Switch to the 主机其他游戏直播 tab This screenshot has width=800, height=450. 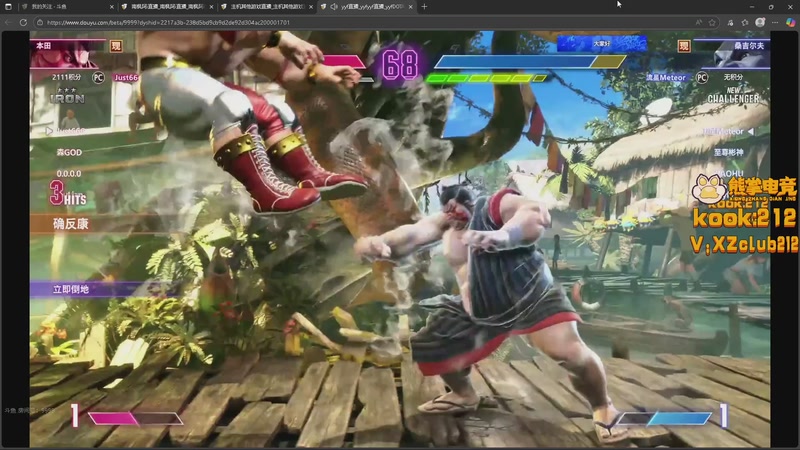[x=266, y=7]
